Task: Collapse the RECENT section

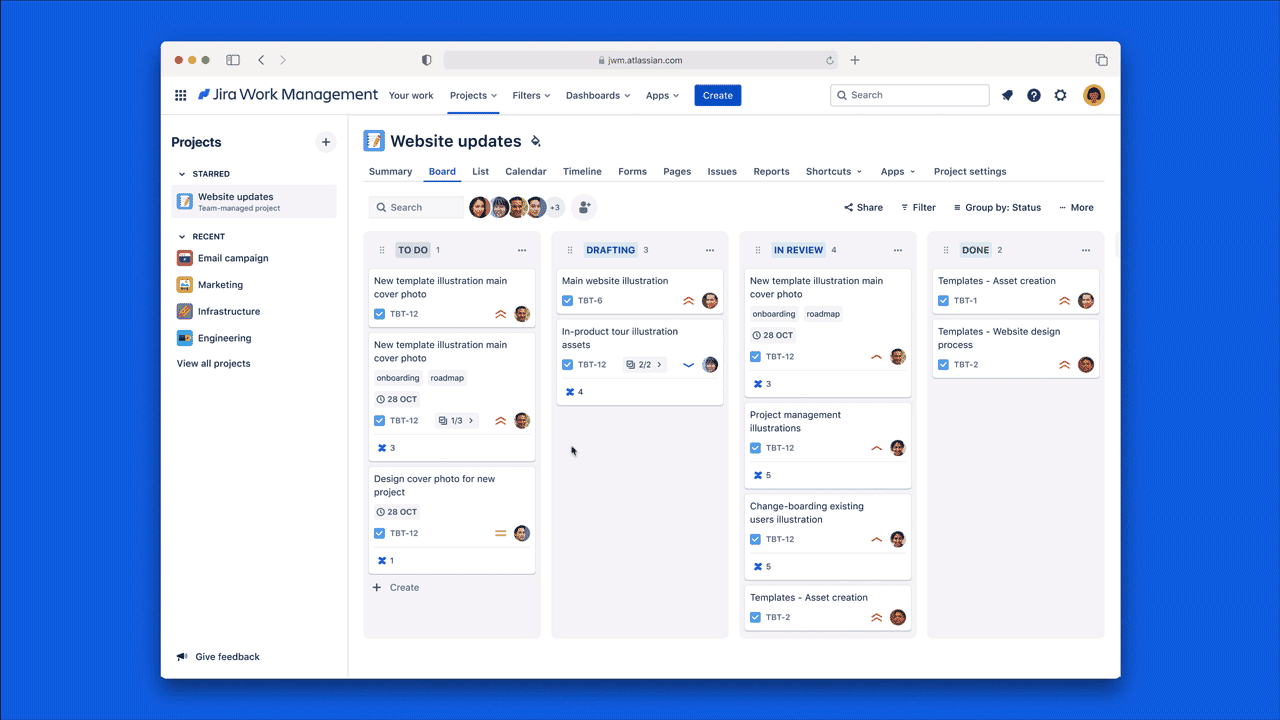Action: 181,237
